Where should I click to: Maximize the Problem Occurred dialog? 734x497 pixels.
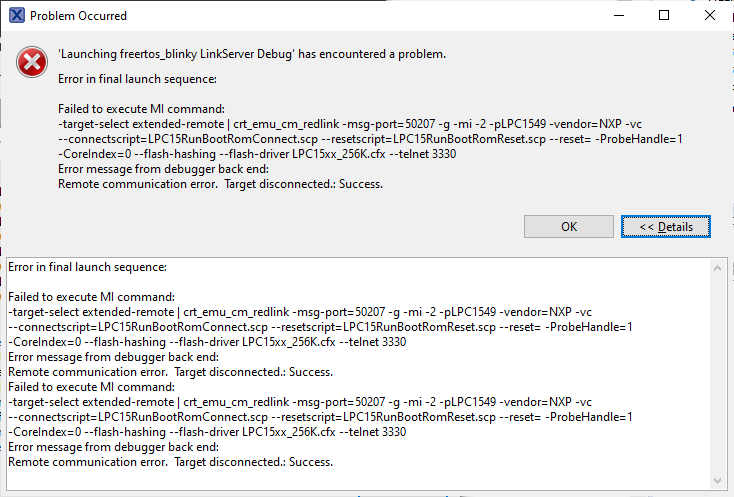pyautogui.click(x=664, y=16)
